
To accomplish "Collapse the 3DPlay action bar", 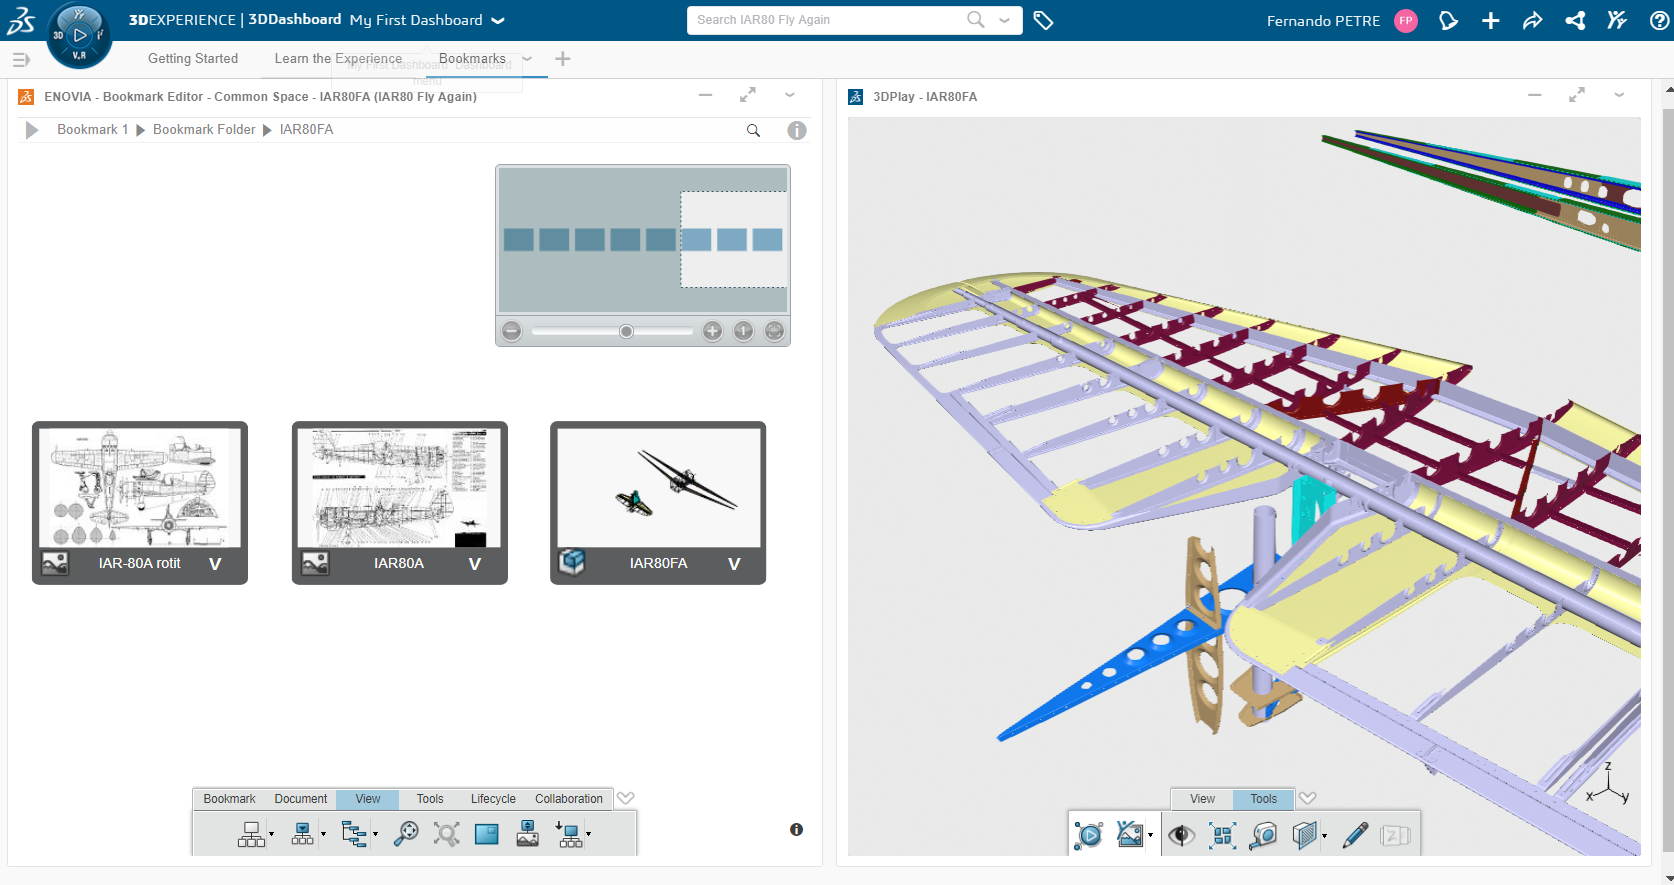I will pyautogui.click(x=1307, y=798).
